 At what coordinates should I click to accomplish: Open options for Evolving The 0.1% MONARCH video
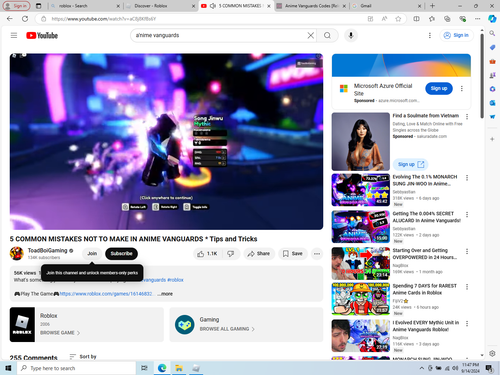467,178
